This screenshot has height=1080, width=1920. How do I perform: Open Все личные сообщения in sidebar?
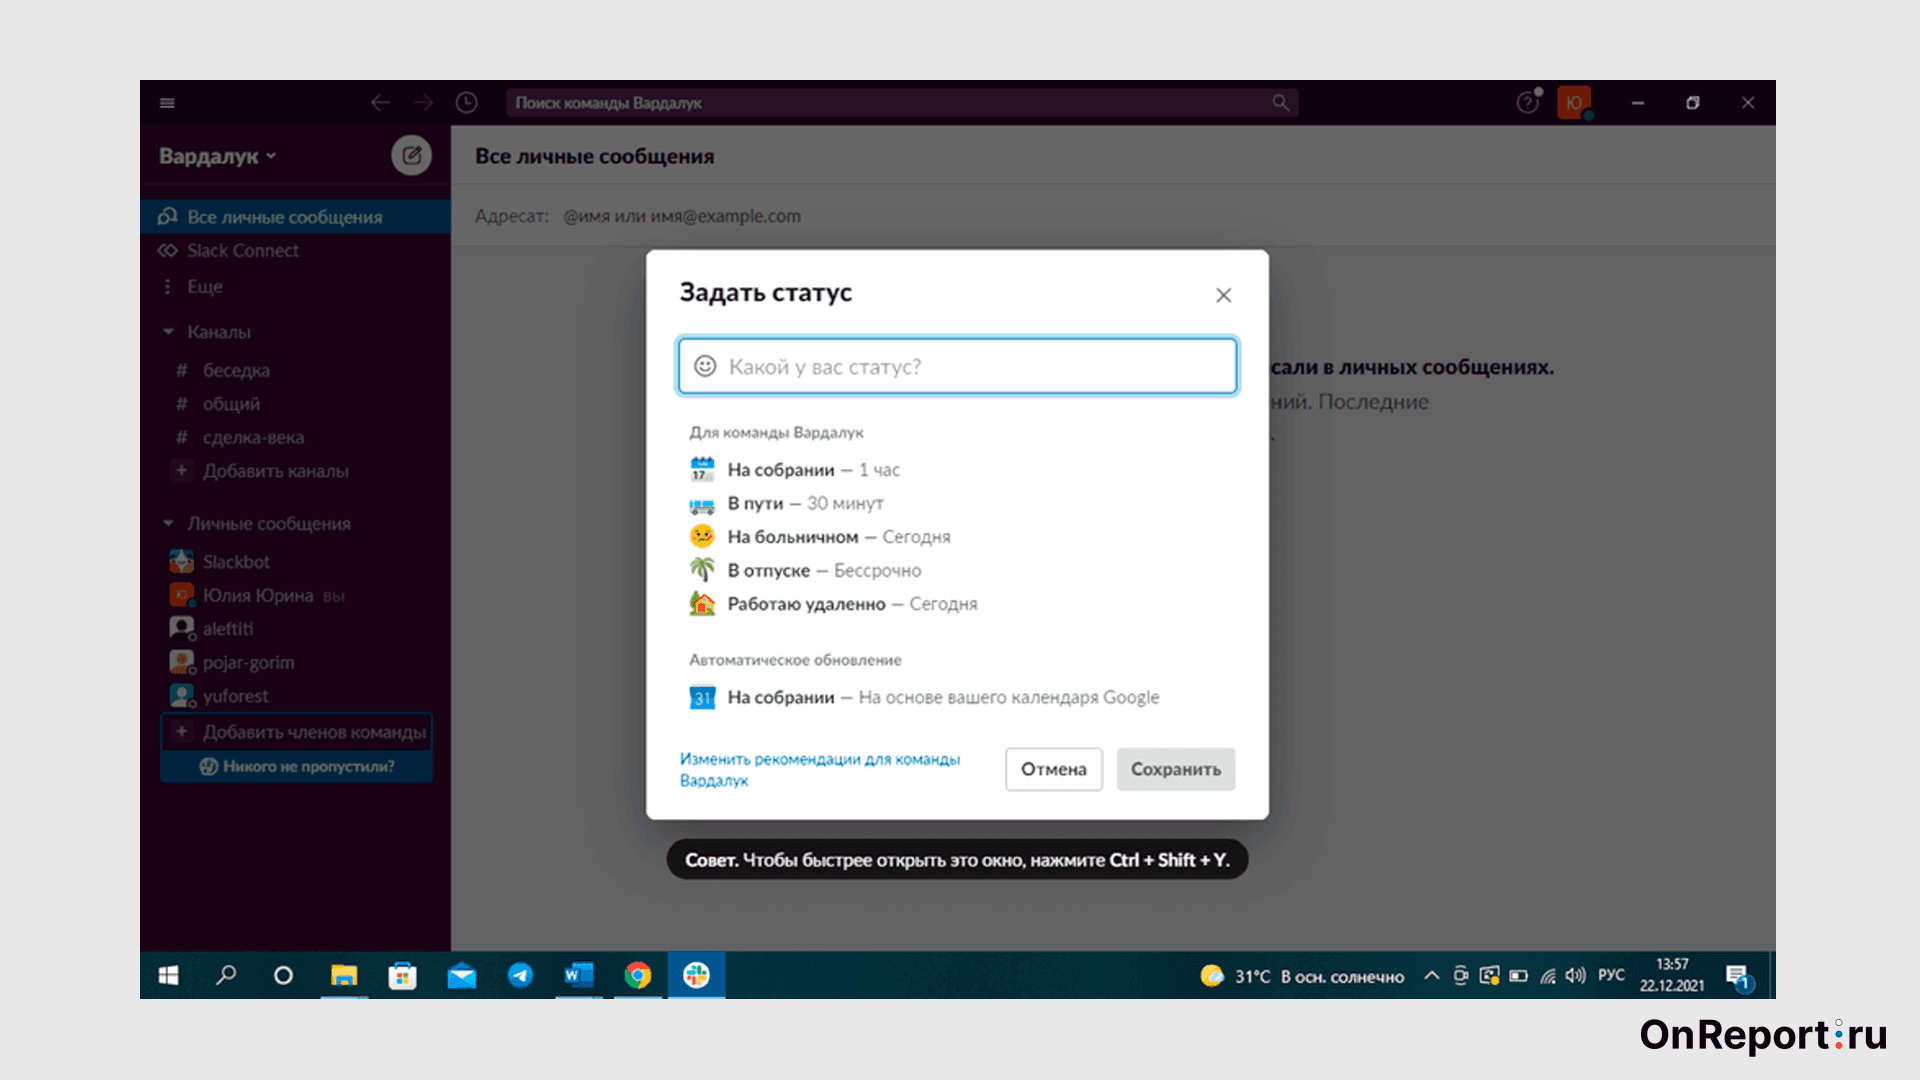tap(295, 217)
